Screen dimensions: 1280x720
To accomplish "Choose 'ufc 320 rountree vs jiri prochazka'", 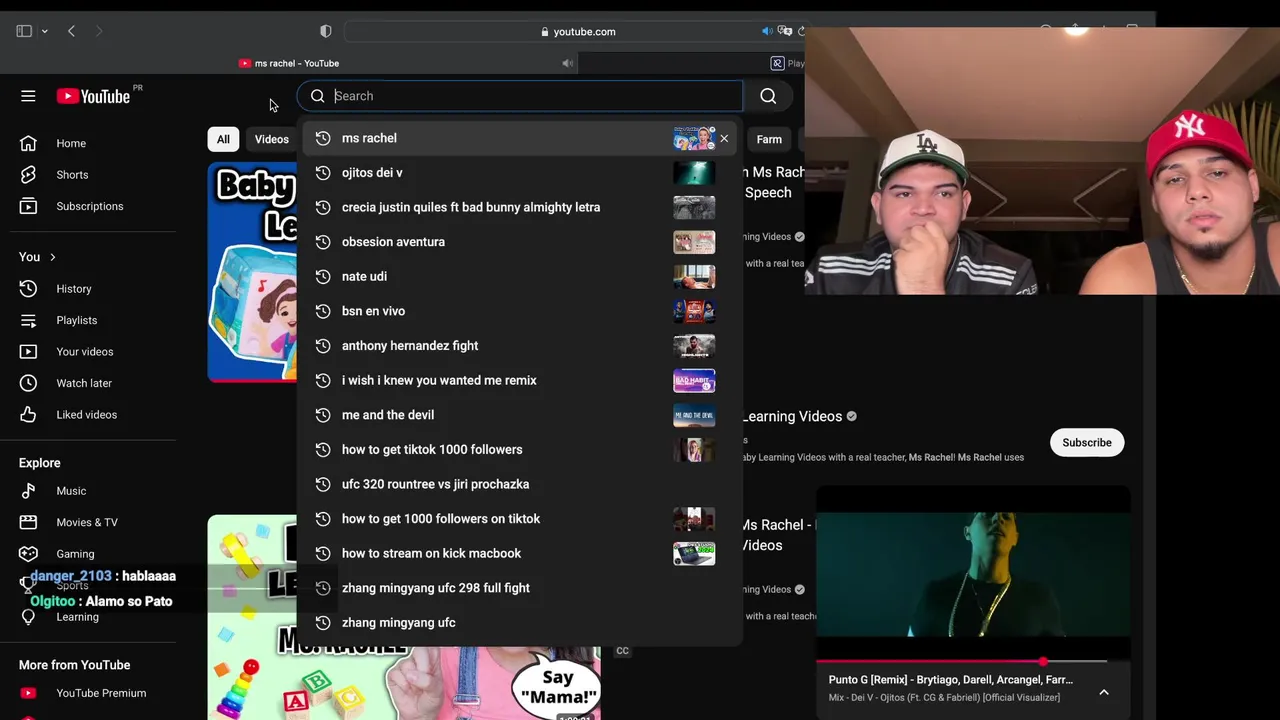I will click(519, 484).
